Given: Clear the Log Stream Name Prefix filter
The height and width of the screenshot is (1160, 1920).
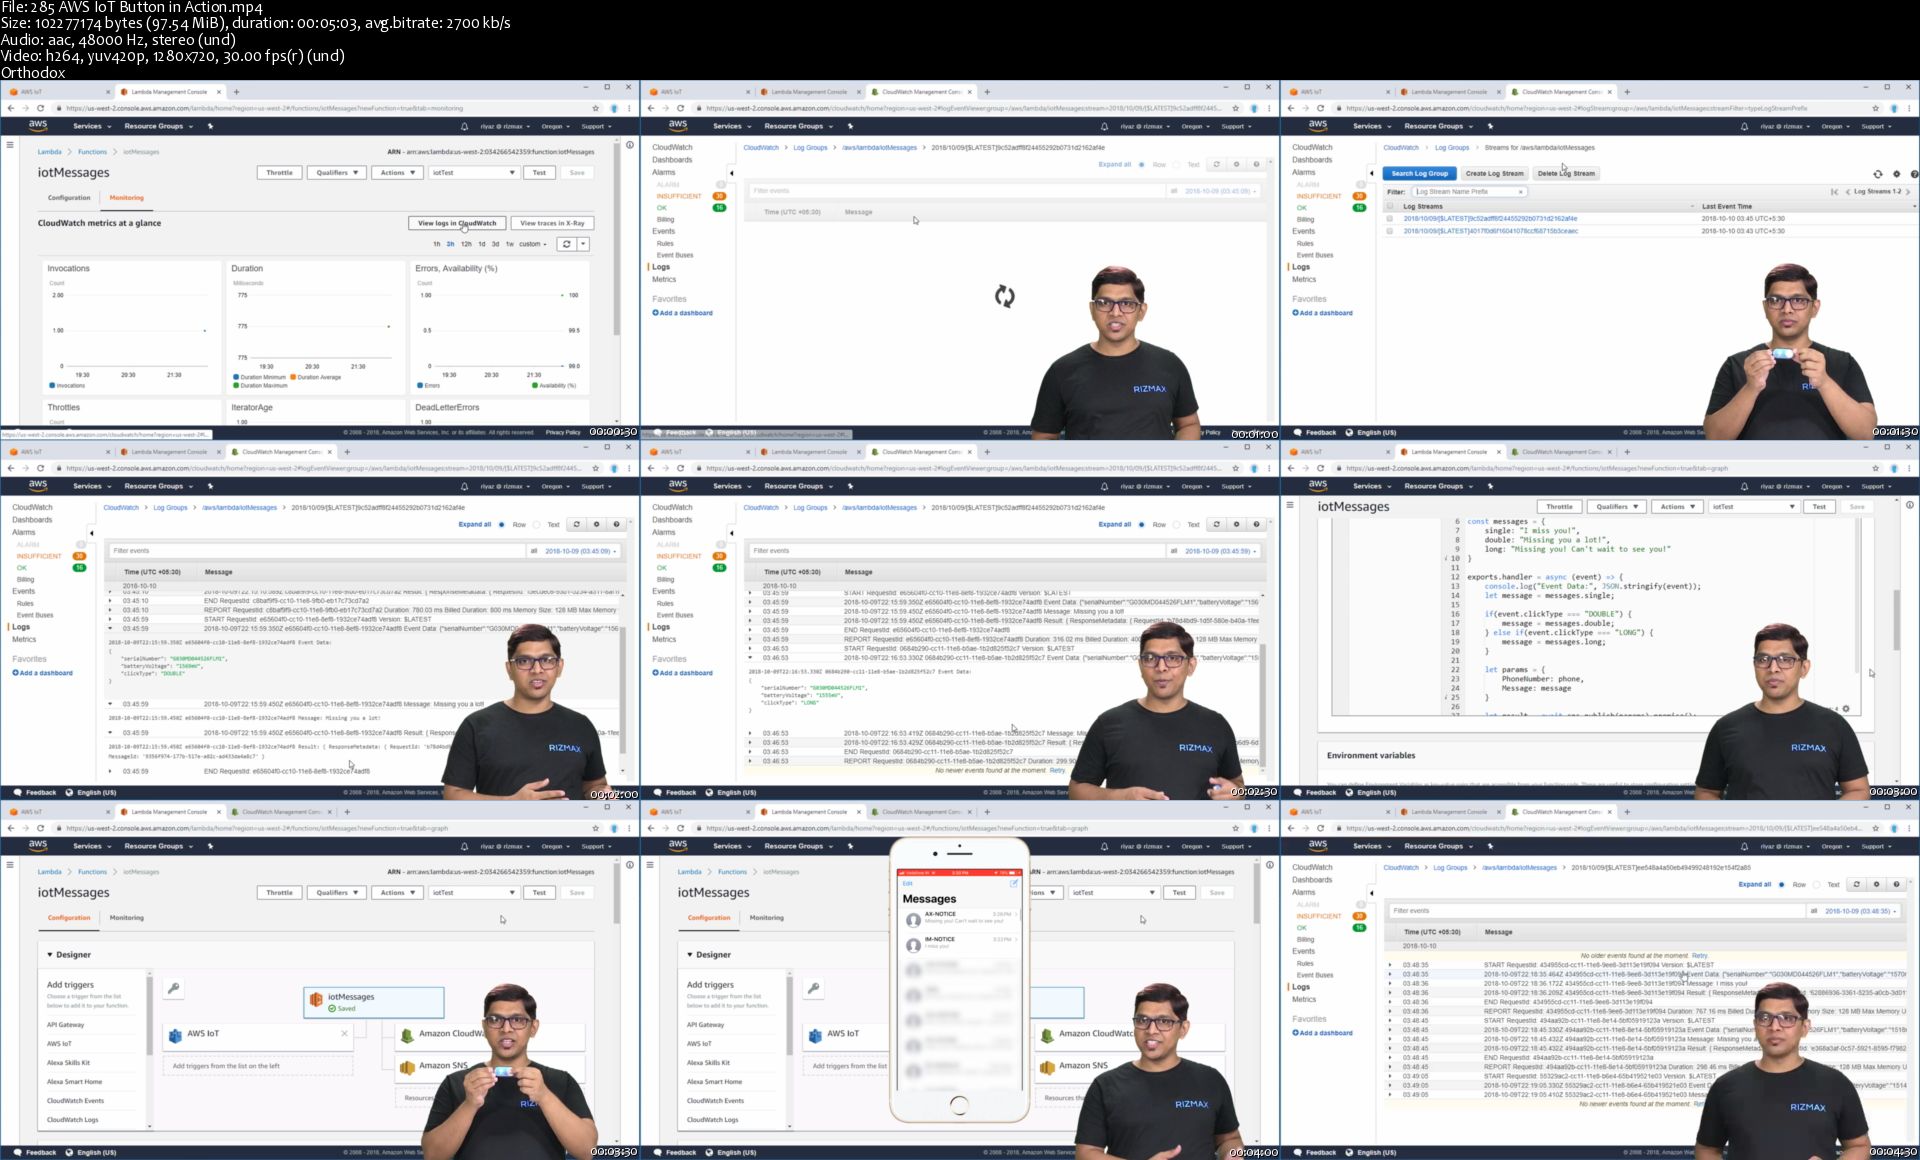Looking at the screenshot, I should pos(1521,191).
